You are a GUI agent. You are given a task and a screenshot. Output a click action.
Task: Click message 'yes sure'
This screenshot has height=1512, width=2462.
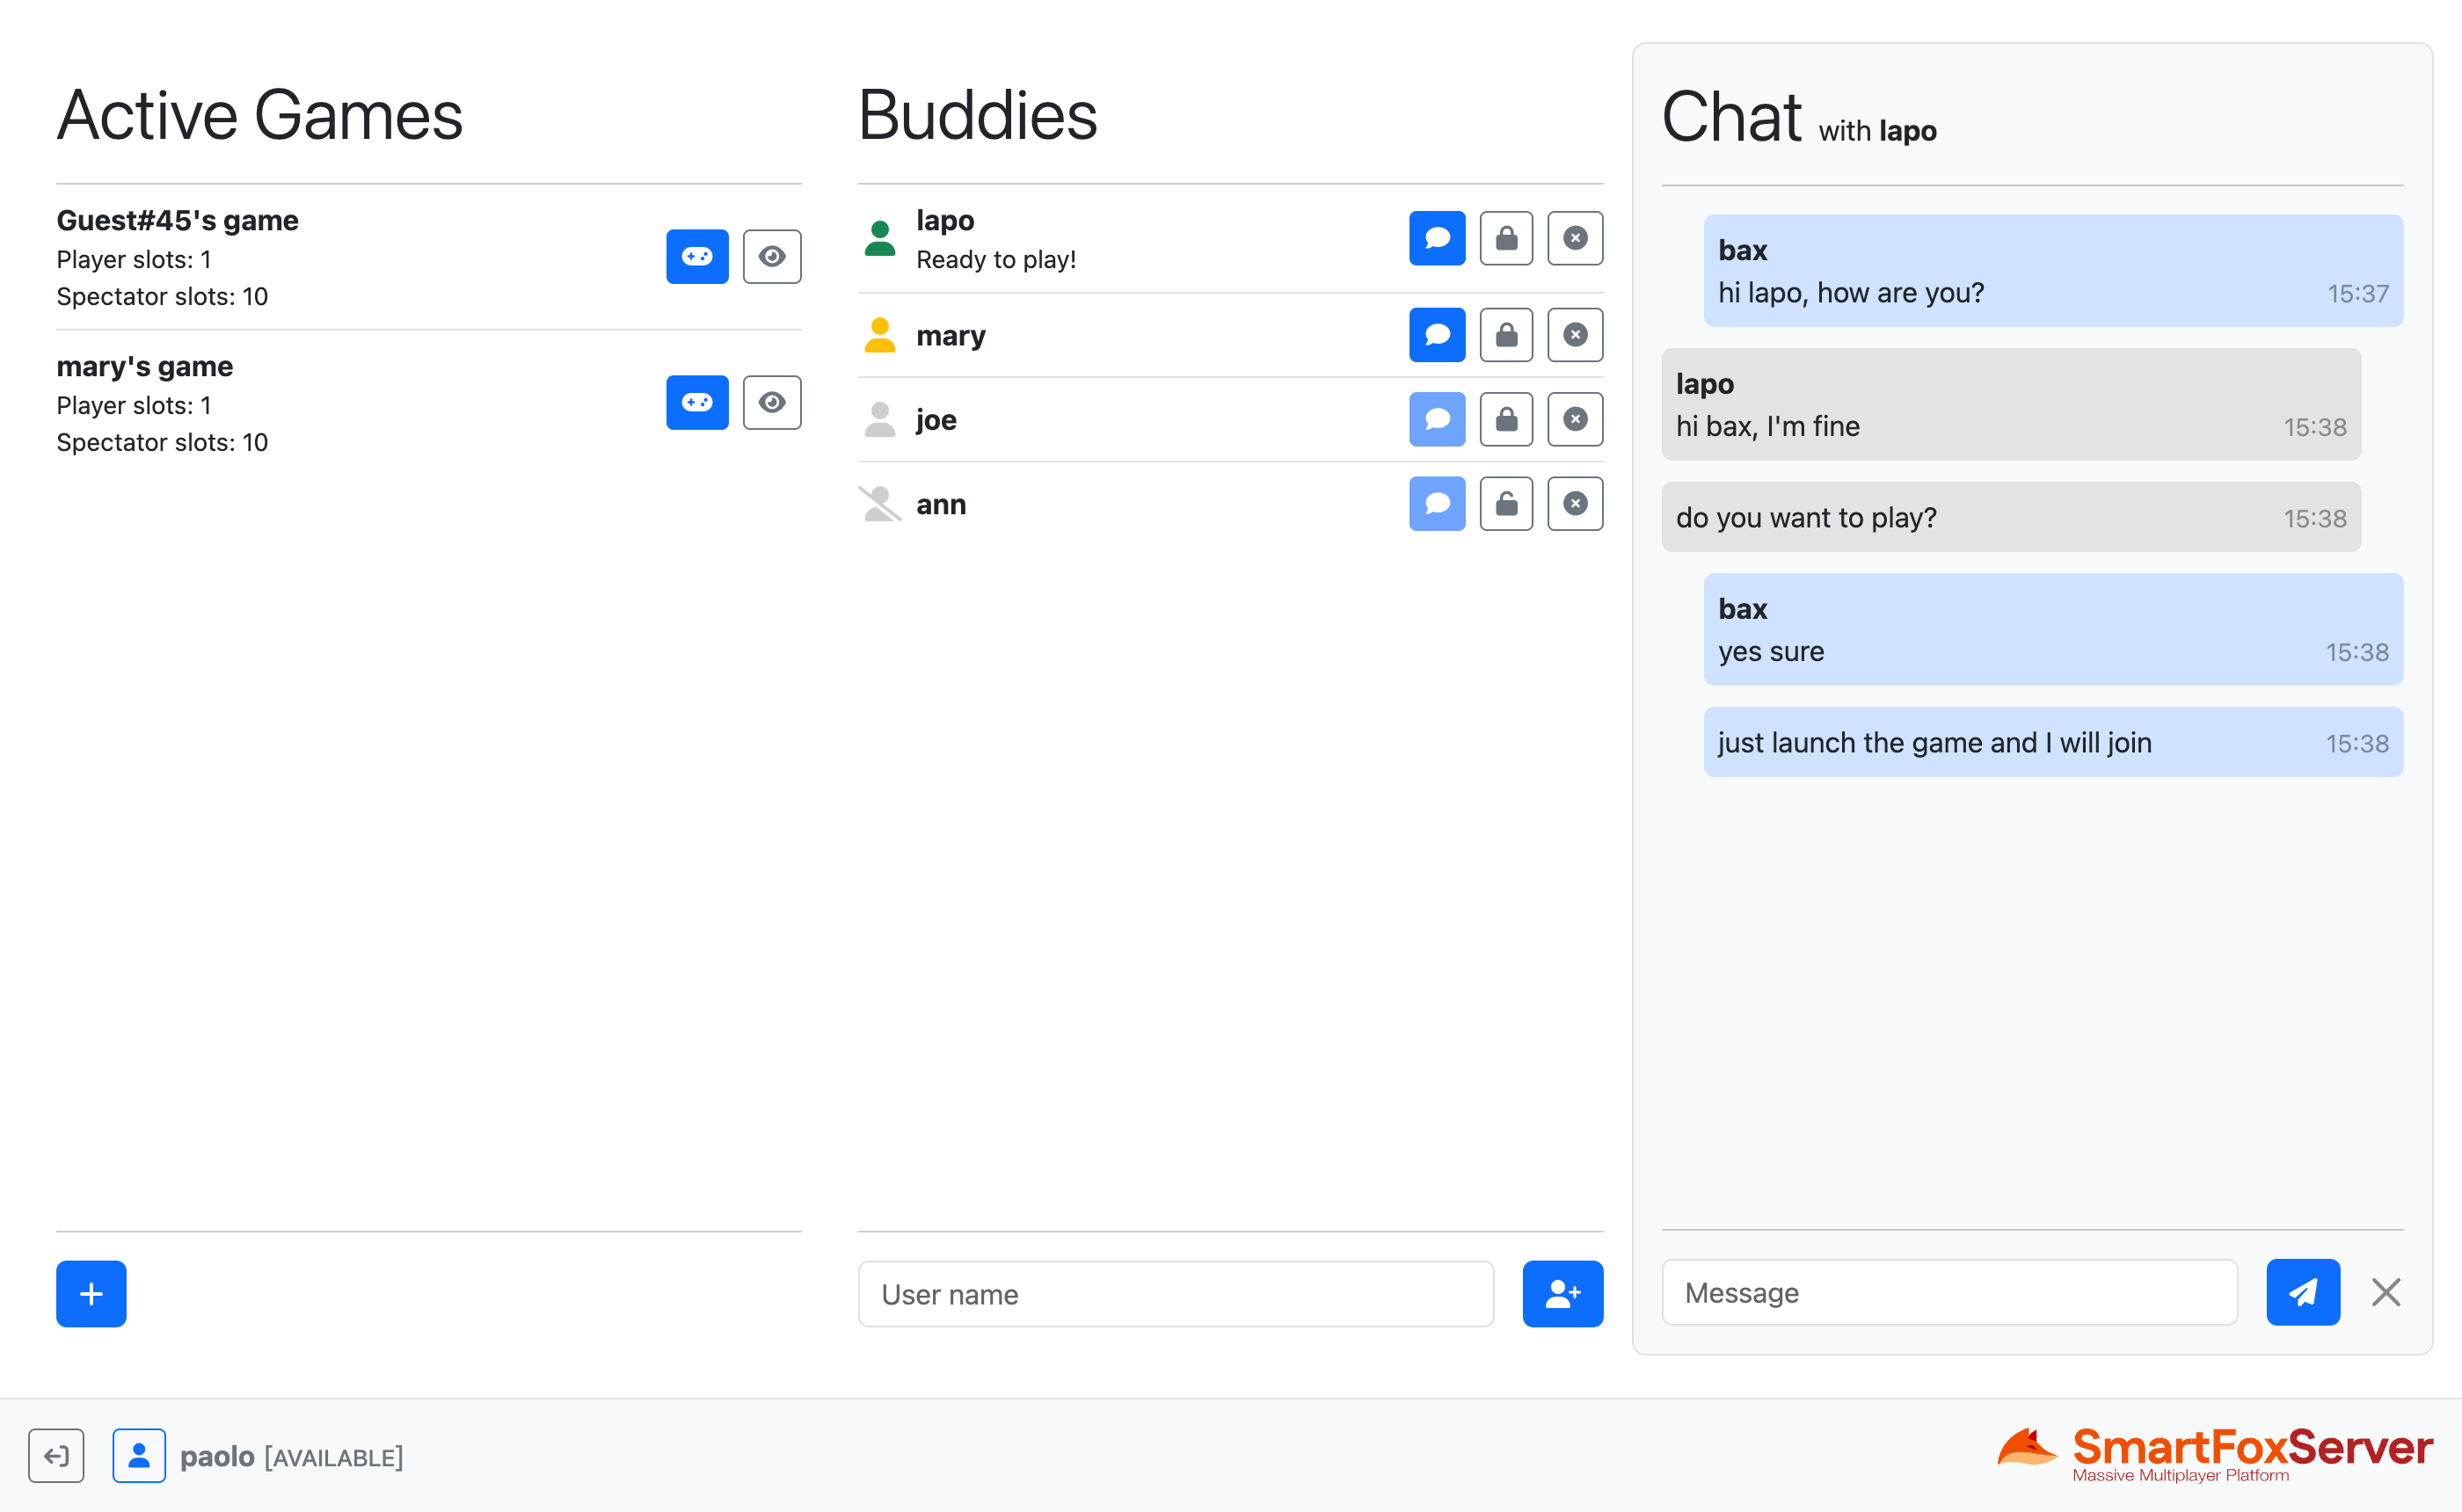point(1771,652)
